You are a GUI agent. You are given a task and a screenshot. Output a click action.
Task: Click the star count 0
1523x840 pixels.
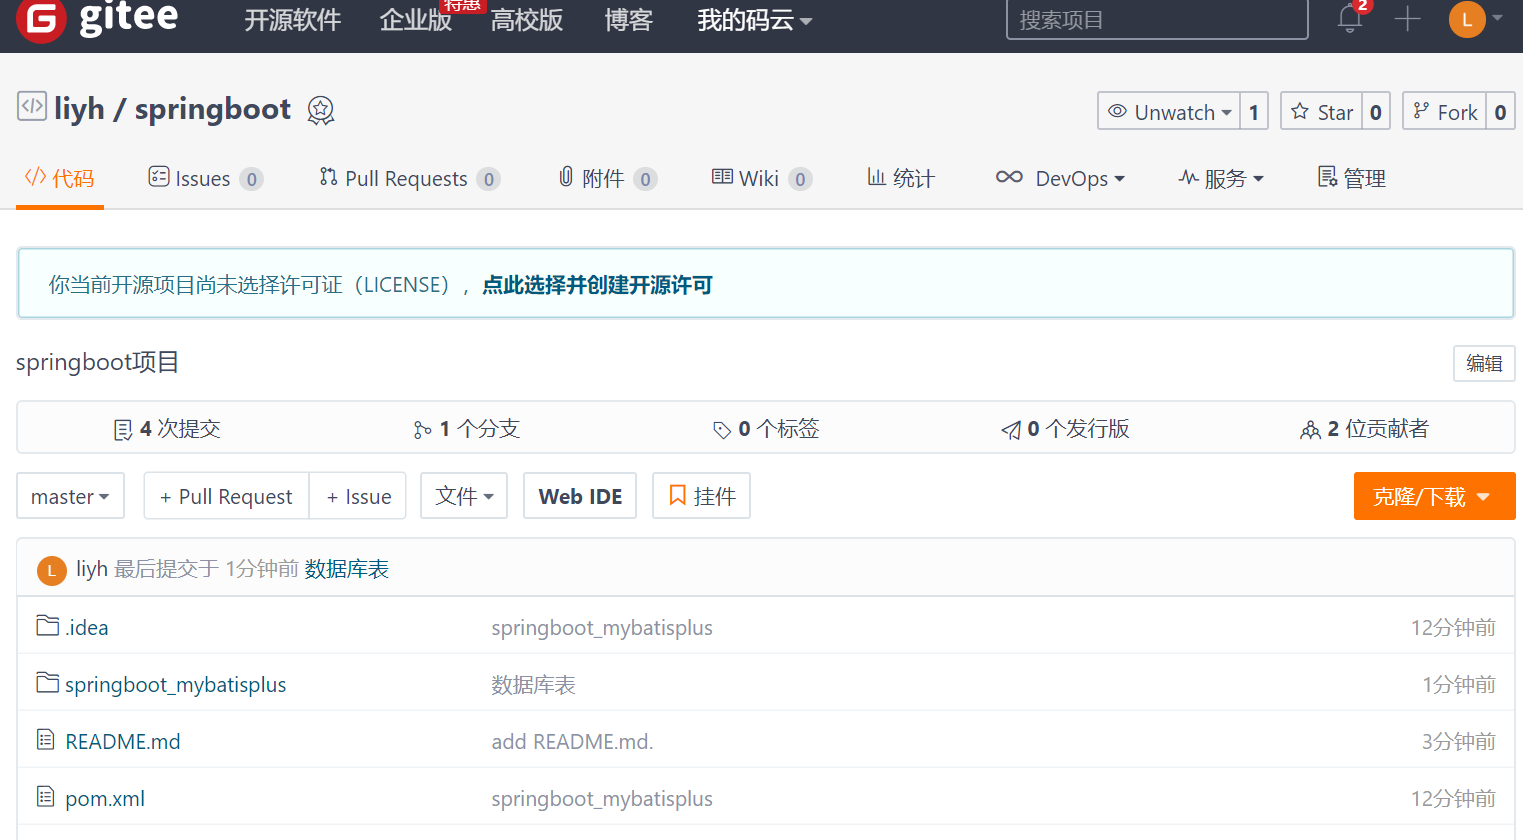[1376, 111]
